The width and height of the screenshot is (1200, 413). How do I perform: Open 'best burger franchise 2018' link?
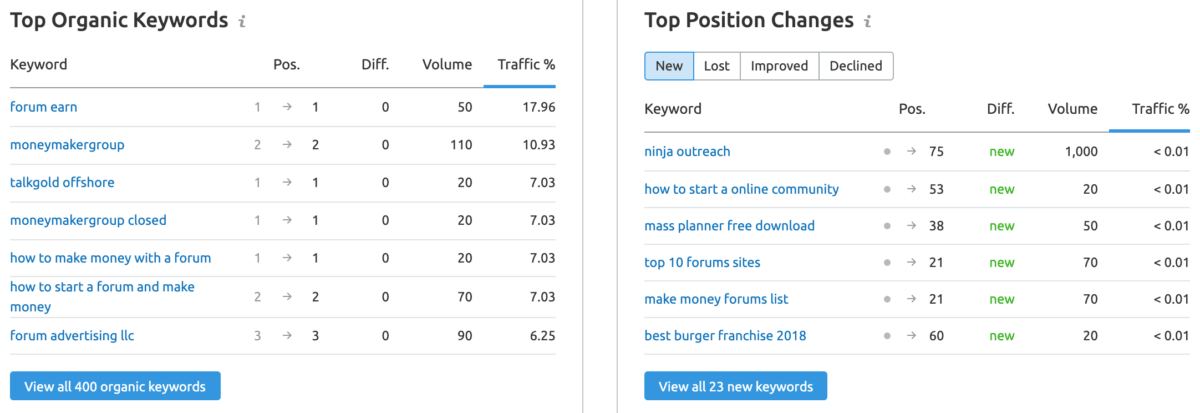click(726, 336)
